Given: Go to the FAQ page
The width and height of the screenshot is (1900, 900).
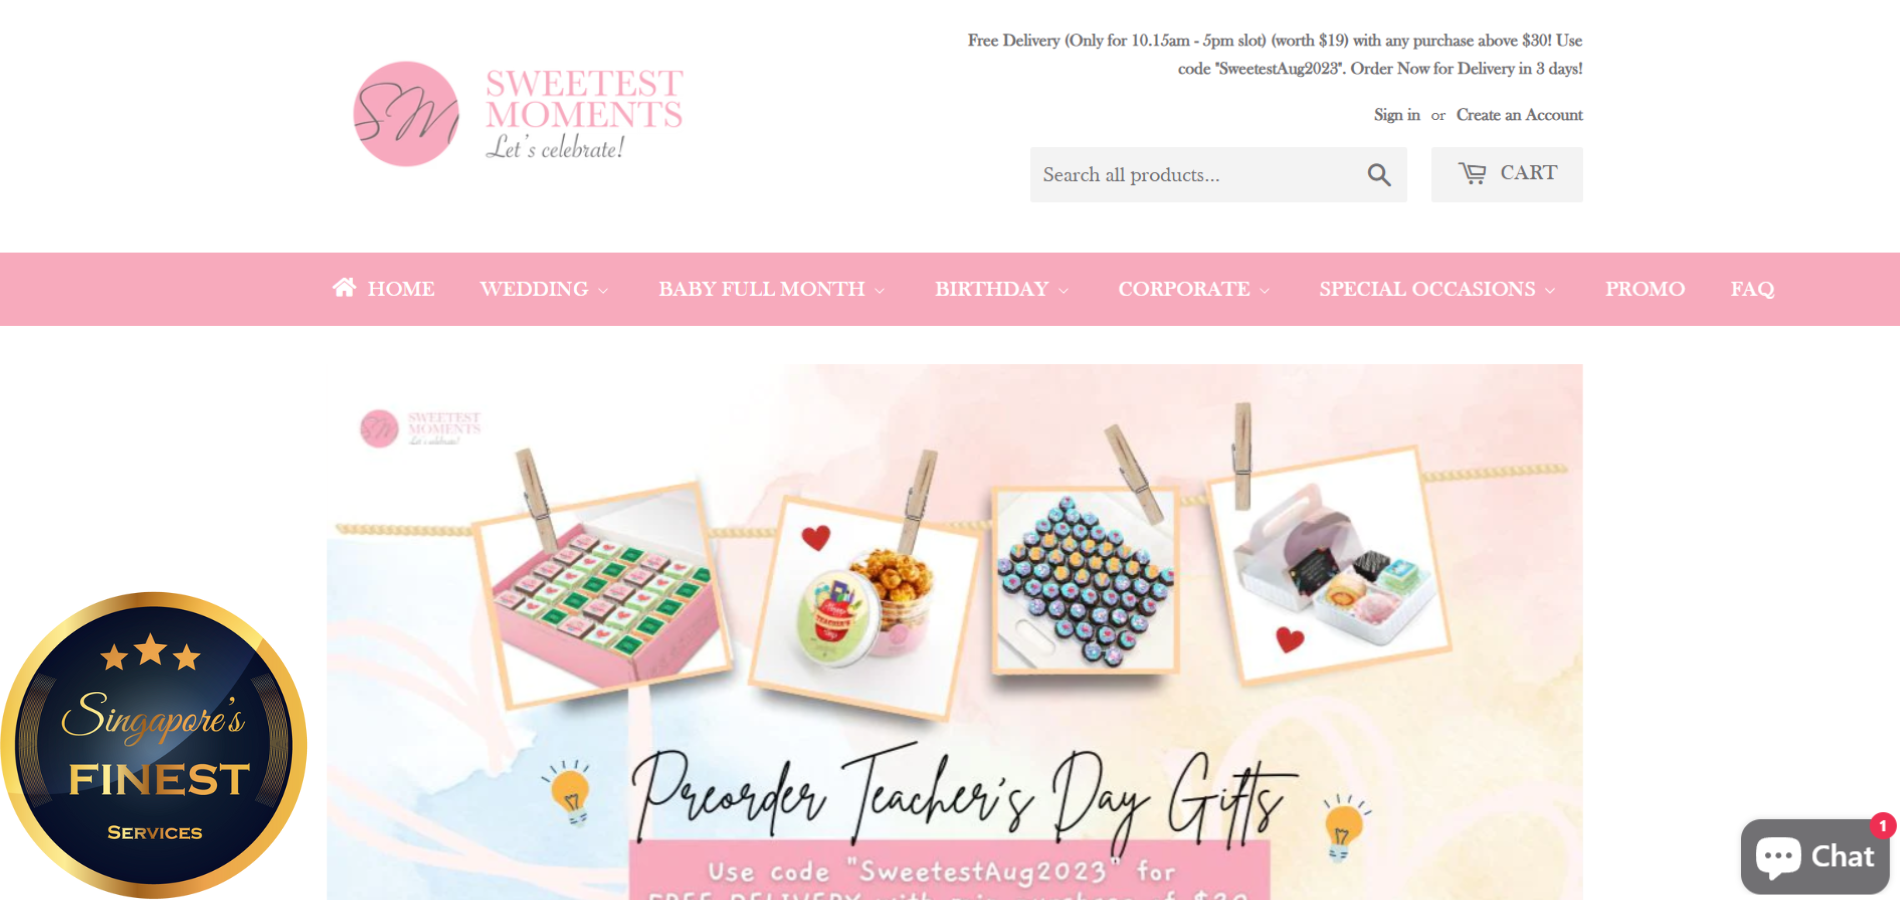Looking at the screenshot, I should tap(1752, 289).
